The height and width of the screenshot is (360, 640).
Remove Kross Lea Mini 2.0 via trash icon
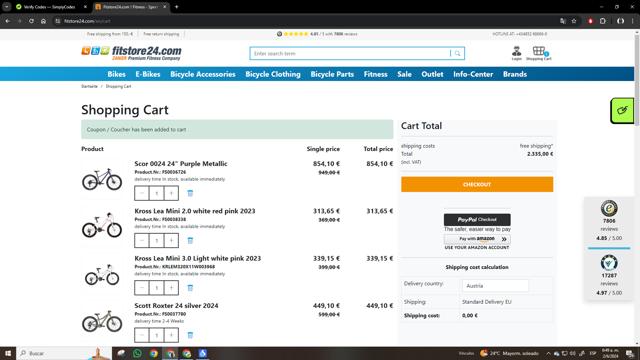click(x=190, y=240)
